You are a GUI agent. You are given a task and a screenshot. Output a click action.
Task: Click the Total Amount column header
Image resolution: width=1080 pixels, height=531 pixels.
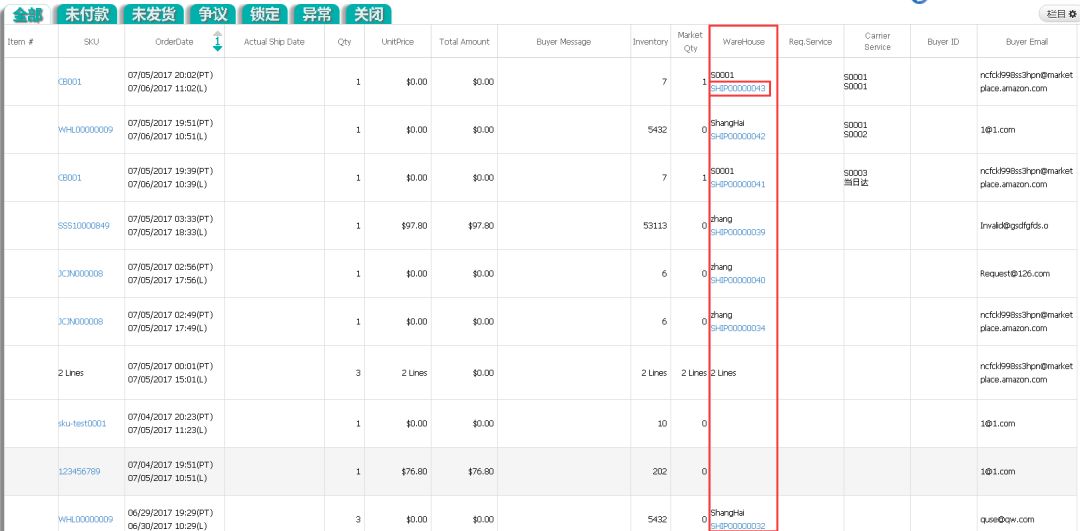point(464,41)
